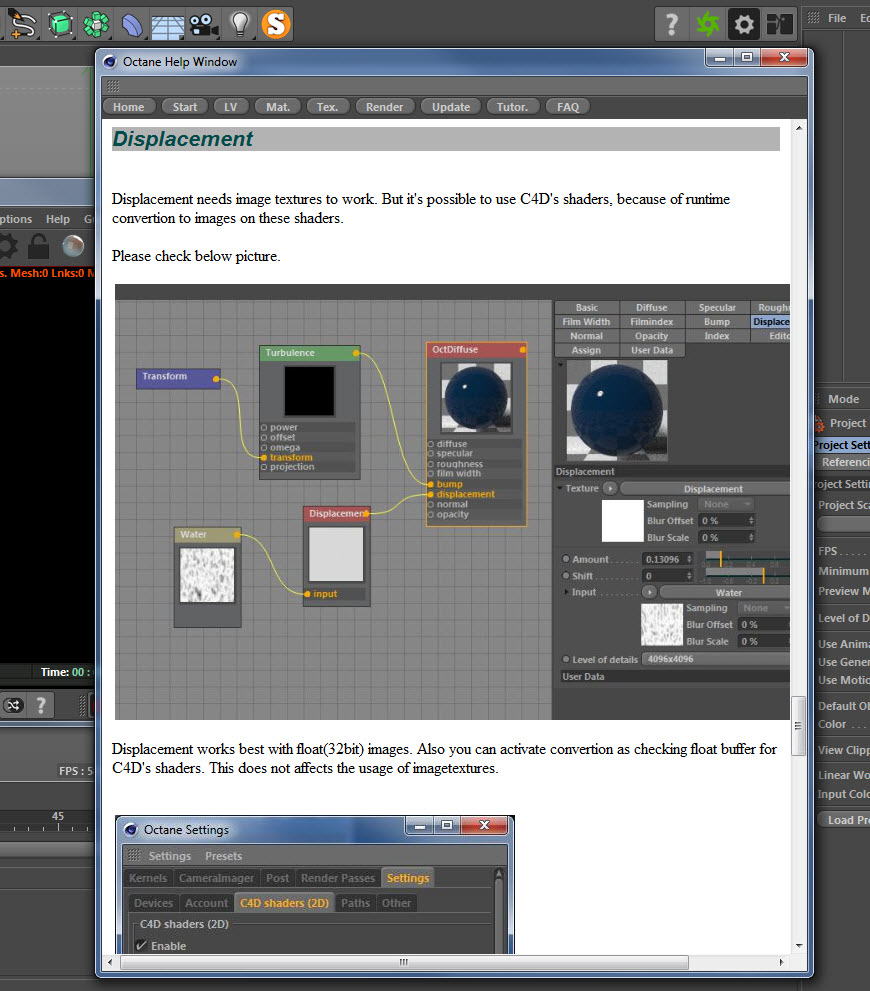Open the LV help tab

pos(231,107)
